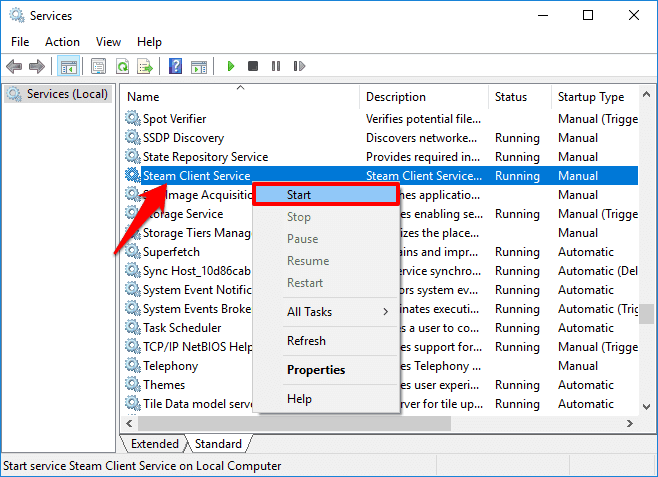This screenshot has width=658, height=477.
Task: Click gear icon beside TCP/IP NetBIOS Helper
Action: [x=133, y=347]
